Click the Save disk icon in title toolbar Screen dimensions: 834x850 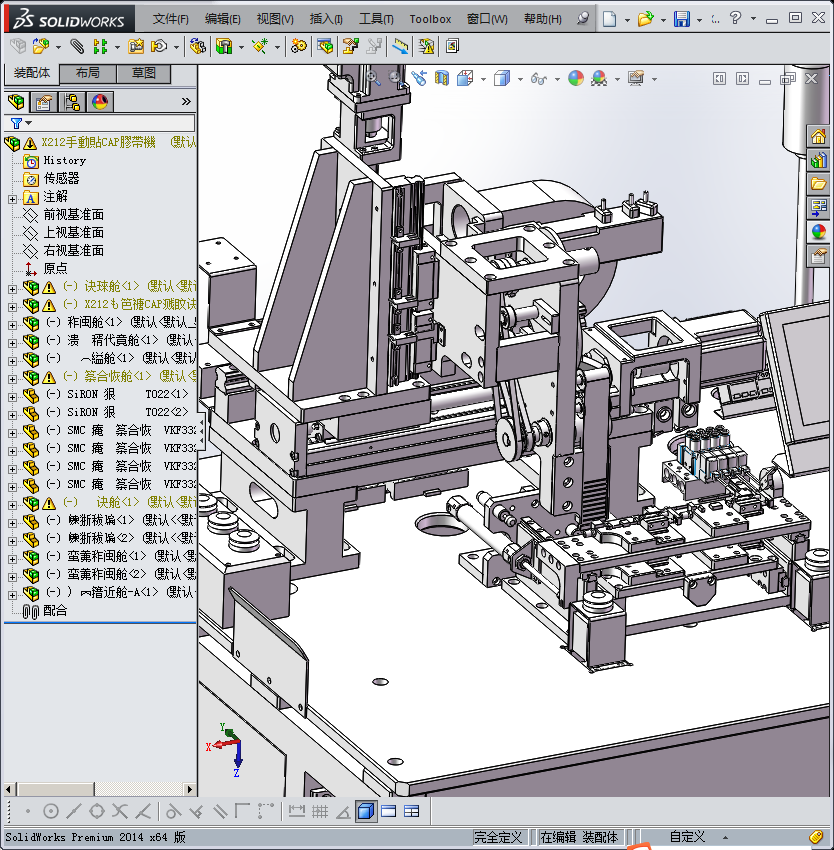(x=681, y=19)
